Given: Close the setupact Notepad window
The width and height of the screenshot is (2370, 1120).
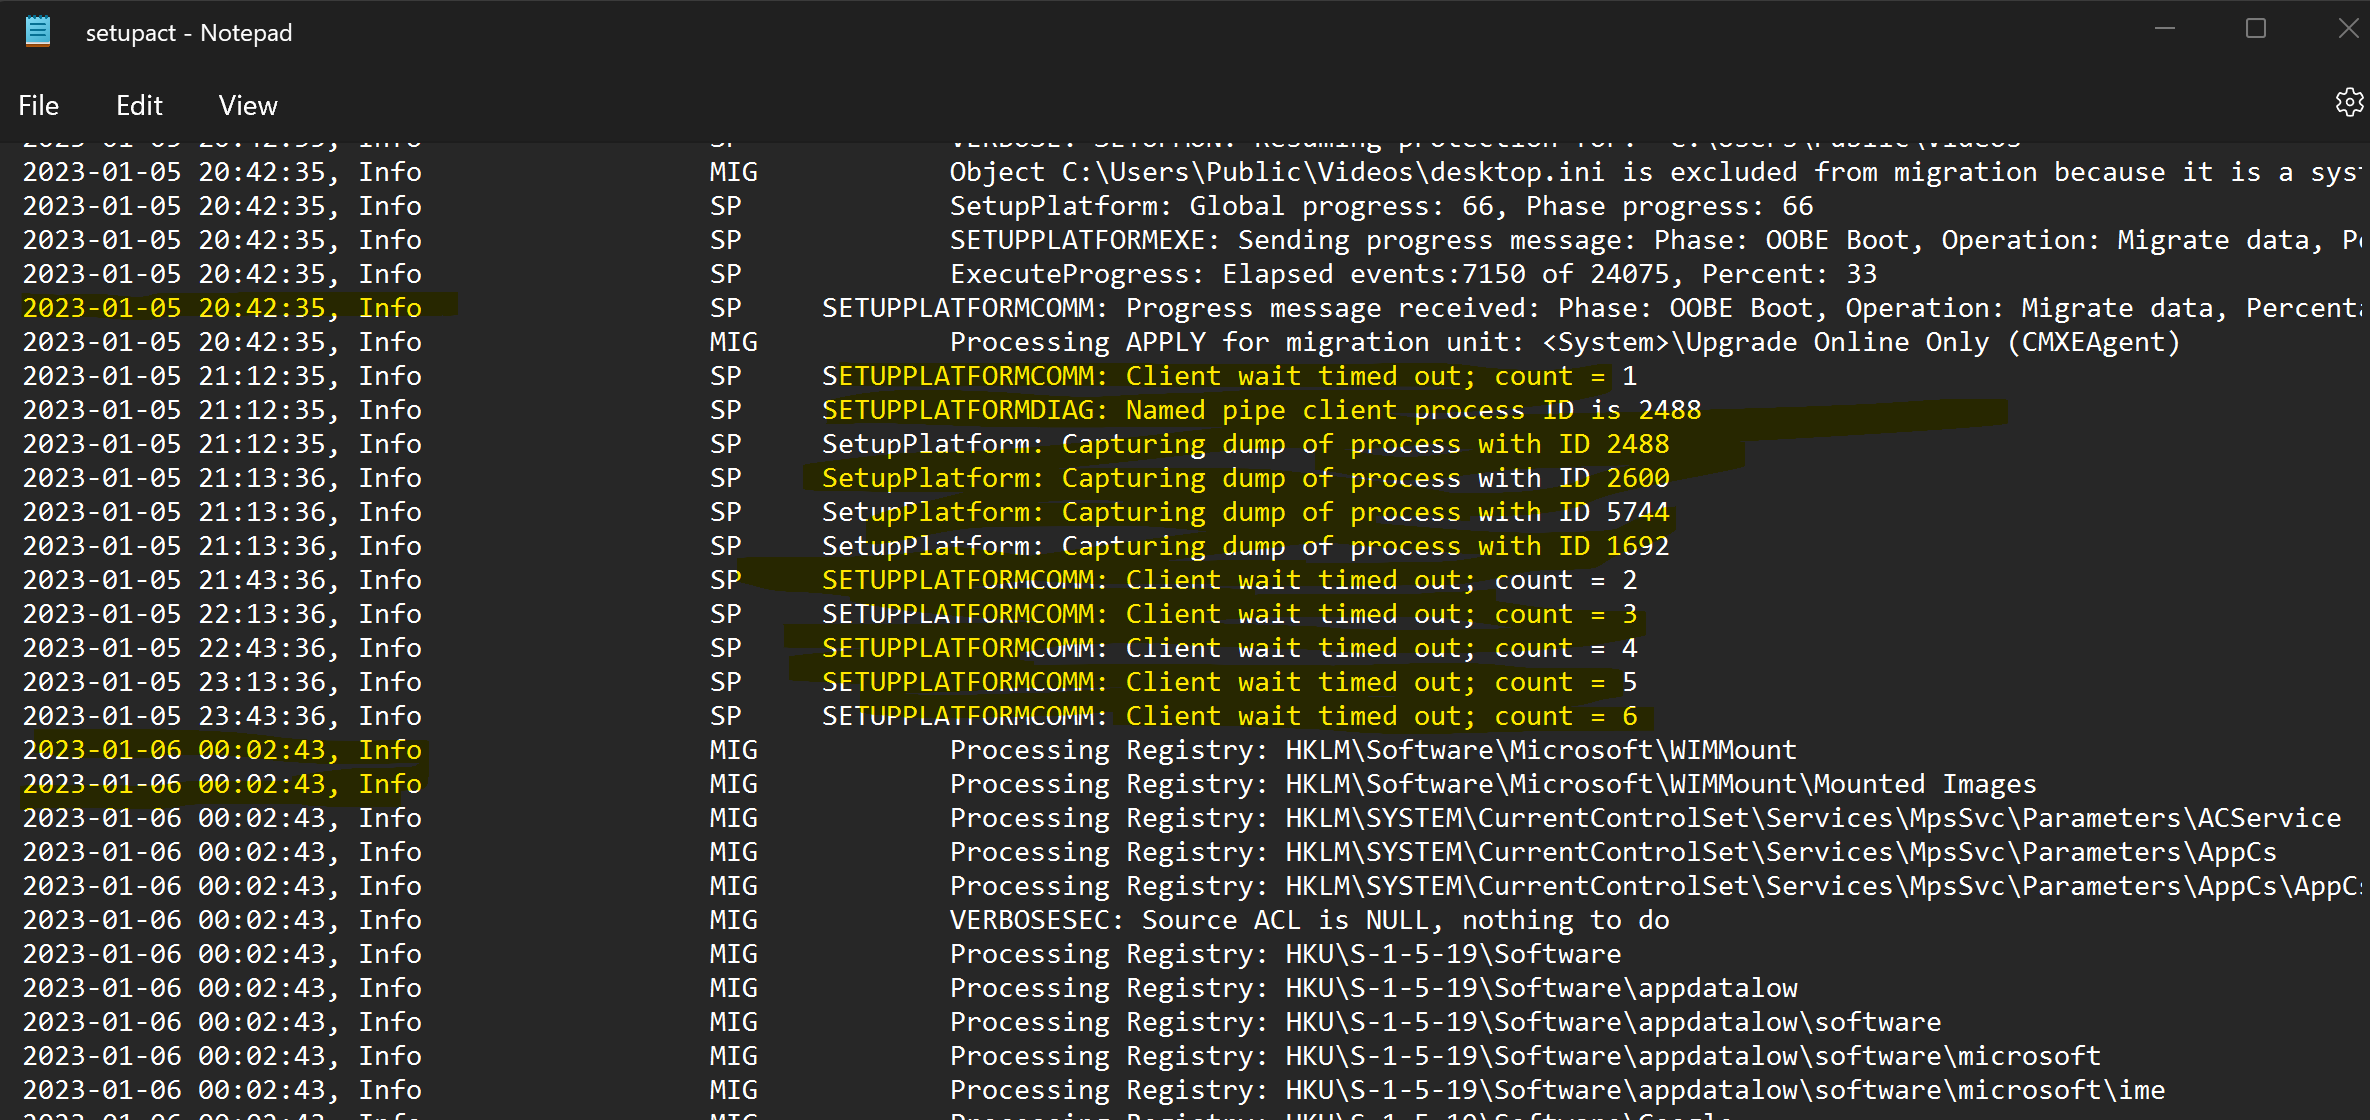Looking at the screenshot, I should coord(2348,29).
